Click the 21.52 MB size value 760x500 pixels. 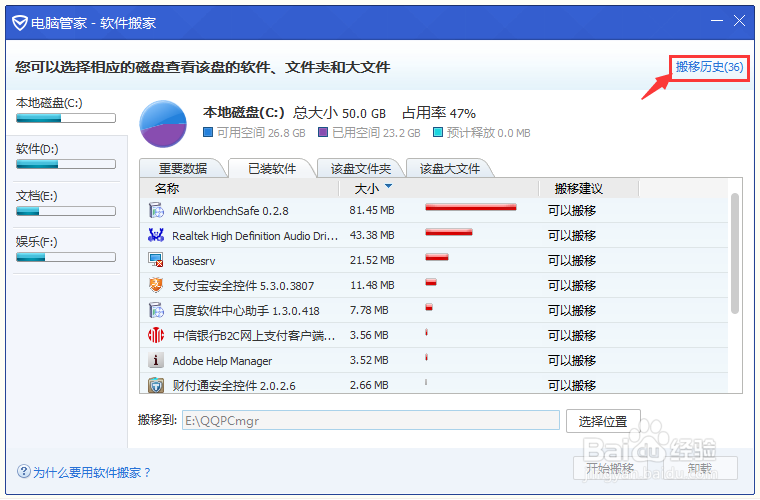coord(372,260)
